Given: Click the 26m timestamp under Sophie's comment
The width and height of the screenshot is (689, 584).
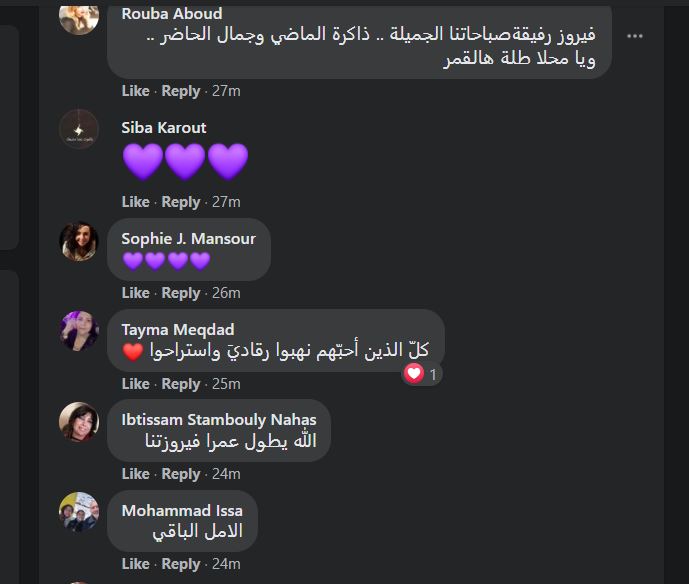Looking at the screenshot, I should click(x=226, y=293).
